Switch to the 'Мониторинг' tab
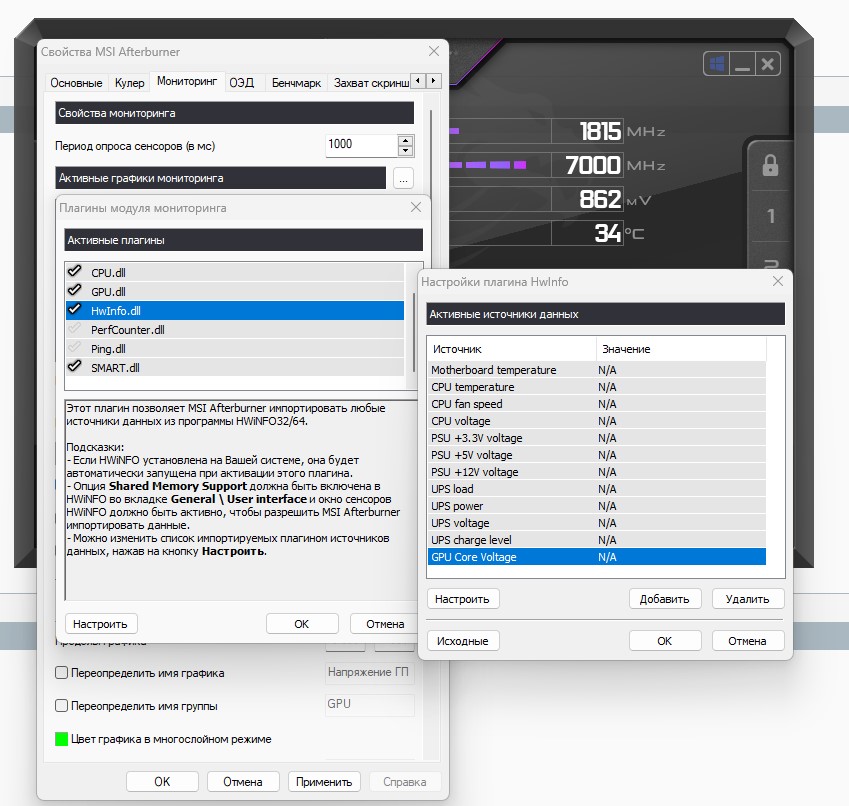Screen dimensions: 849x806 (187, 81)
